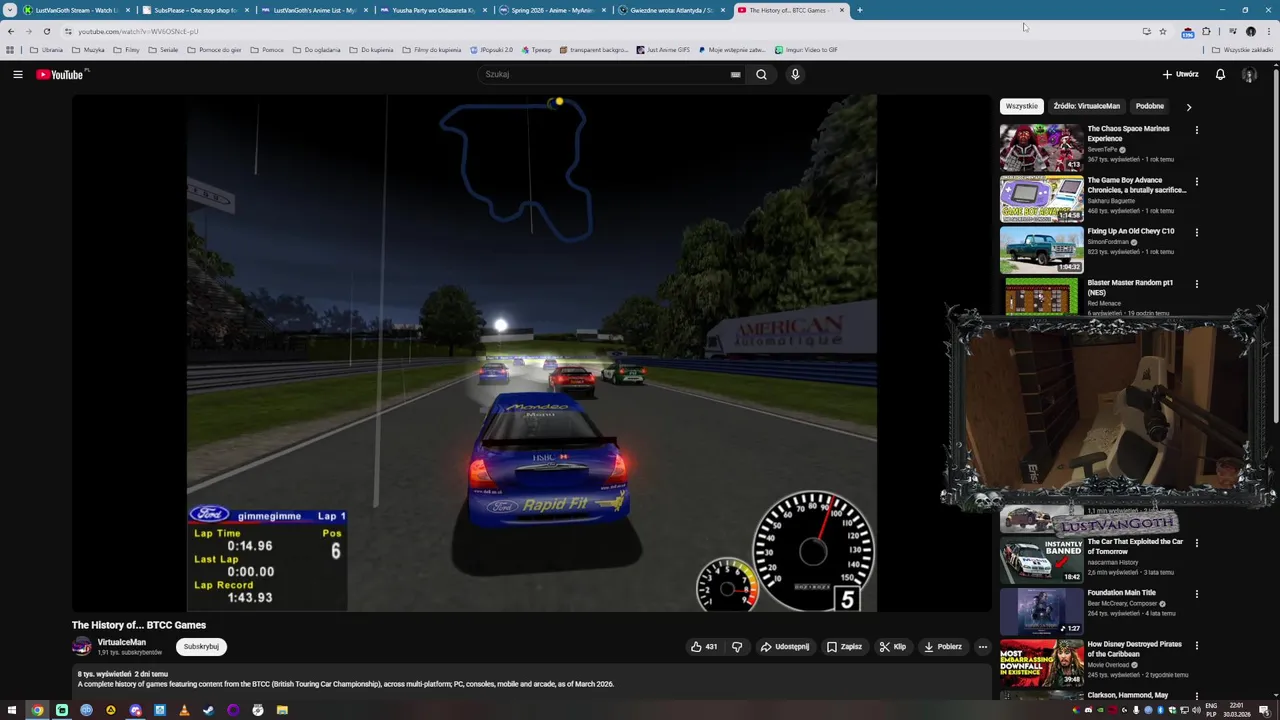Open the Seriale bookmarks folder
Image resolution: width=1280 pixels, height=720 pixels.
click(x=164, y=50)
